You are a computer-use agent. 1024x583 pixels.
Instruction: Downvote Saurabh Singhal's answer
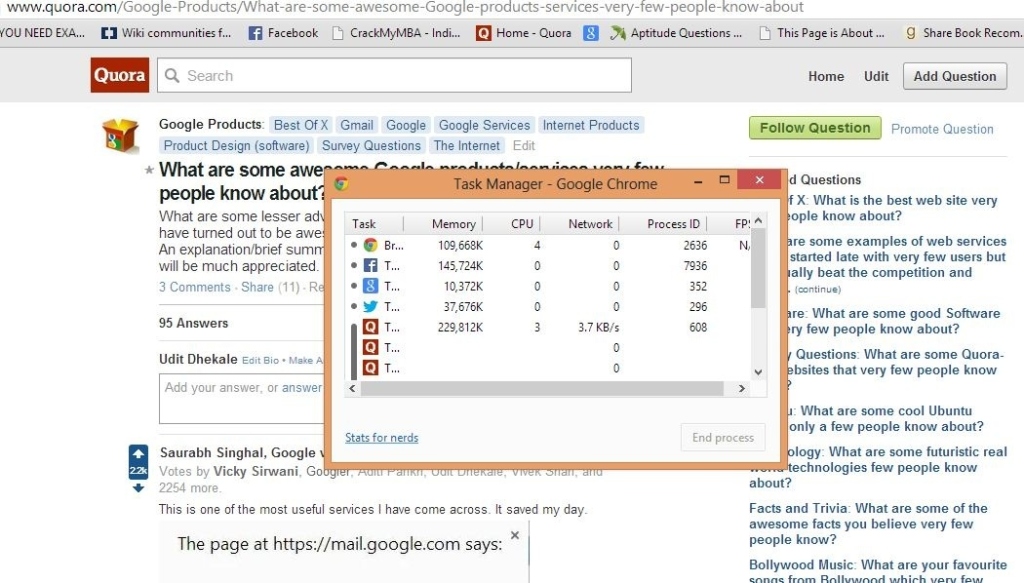click(138, 488)
